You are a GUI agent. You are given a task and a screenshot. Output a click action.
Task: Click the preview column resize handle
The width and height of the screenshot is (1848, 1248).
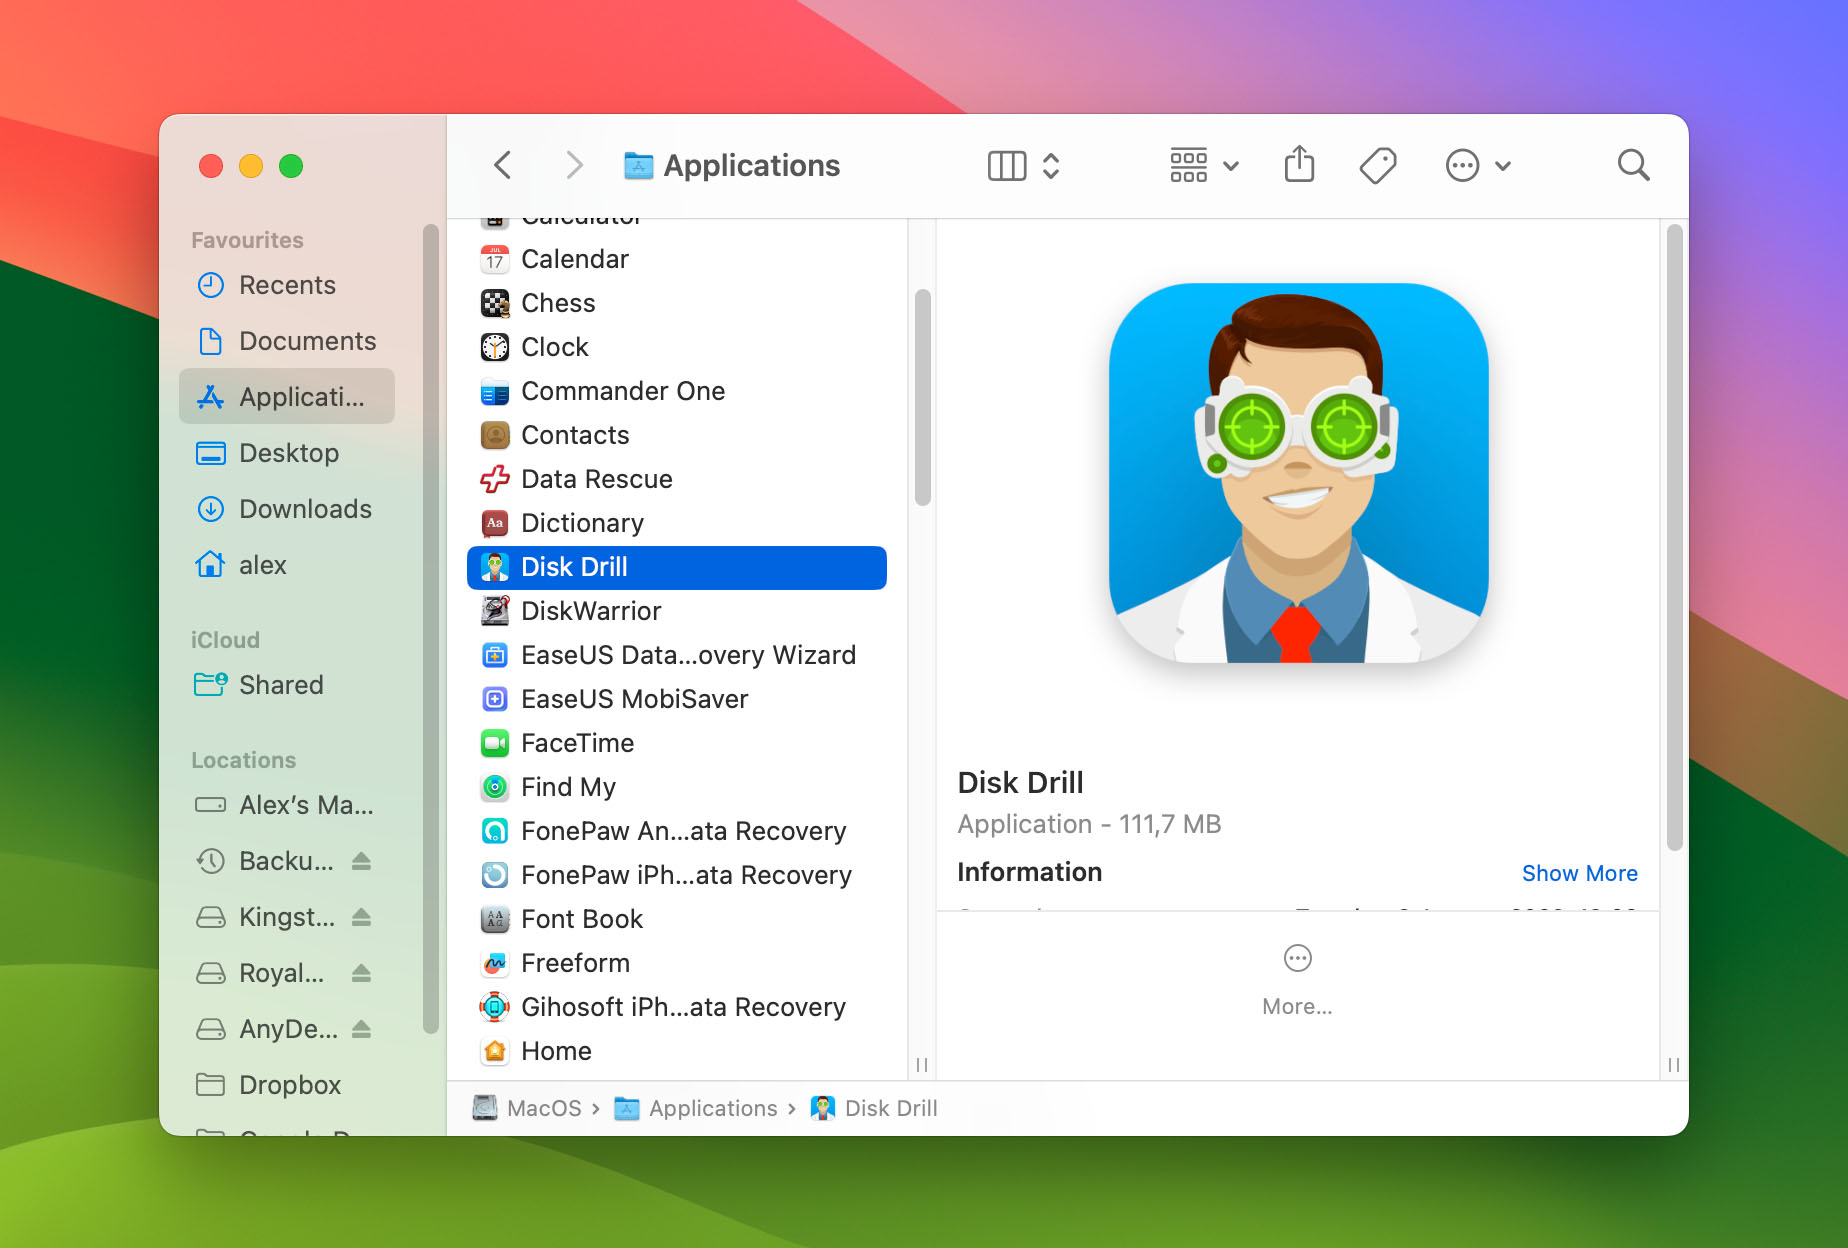[x=1674, y=1064]
